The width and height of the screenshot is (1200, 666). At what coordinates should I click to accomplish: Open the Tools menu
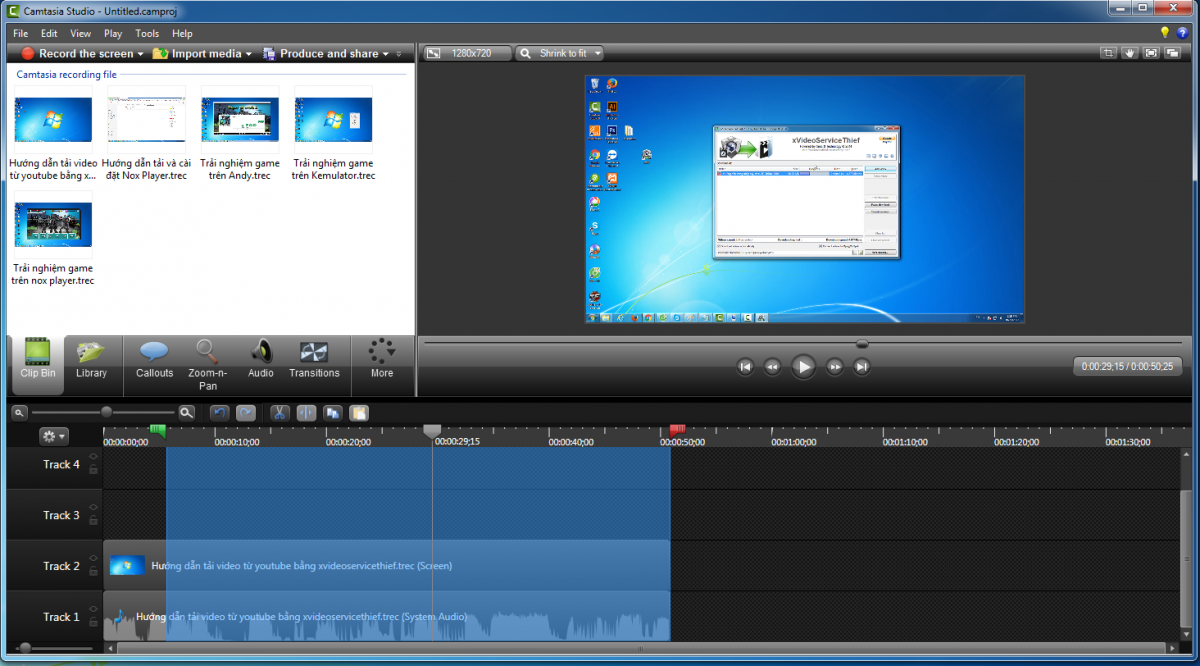click(x=147, y=33)
